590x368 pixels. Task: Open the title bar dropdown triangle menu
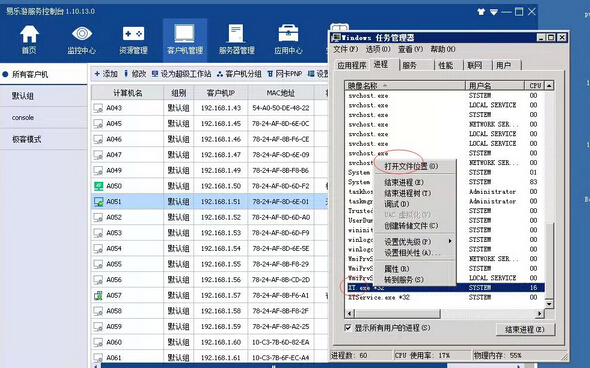[x=494, y=12]
